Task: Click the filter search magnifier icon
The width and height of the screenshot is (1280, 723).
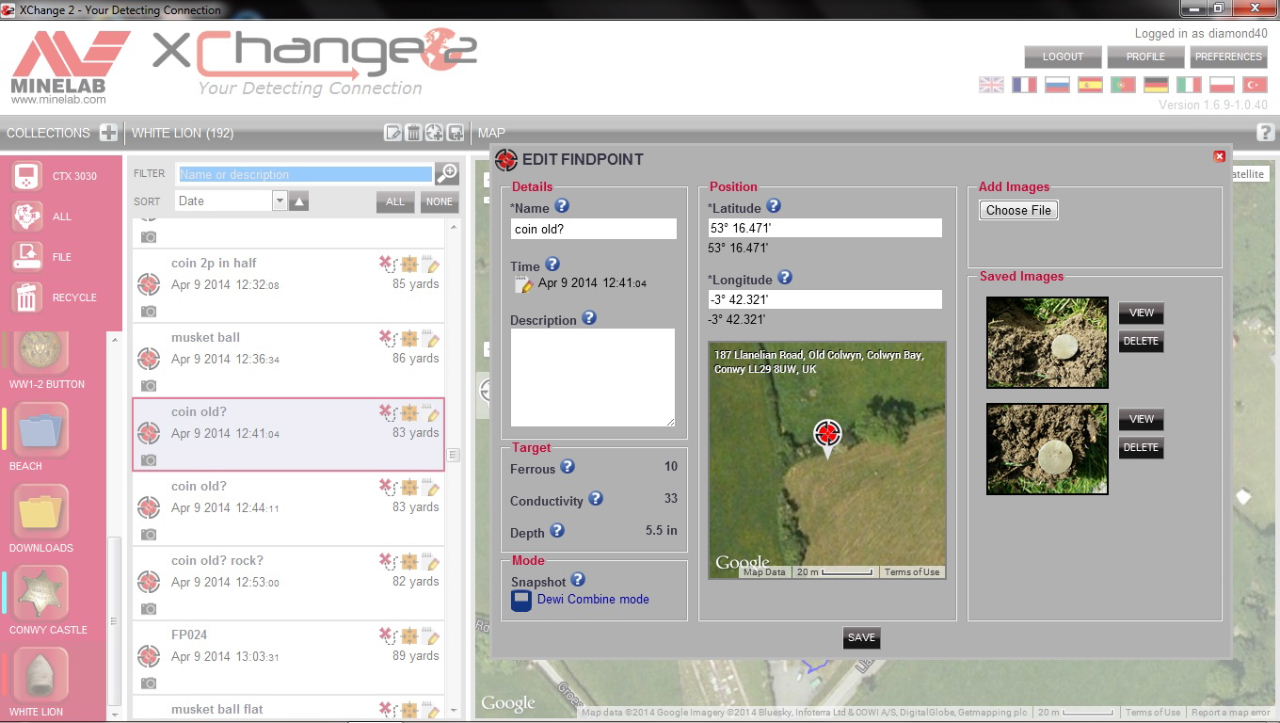Action: (447, 173)
